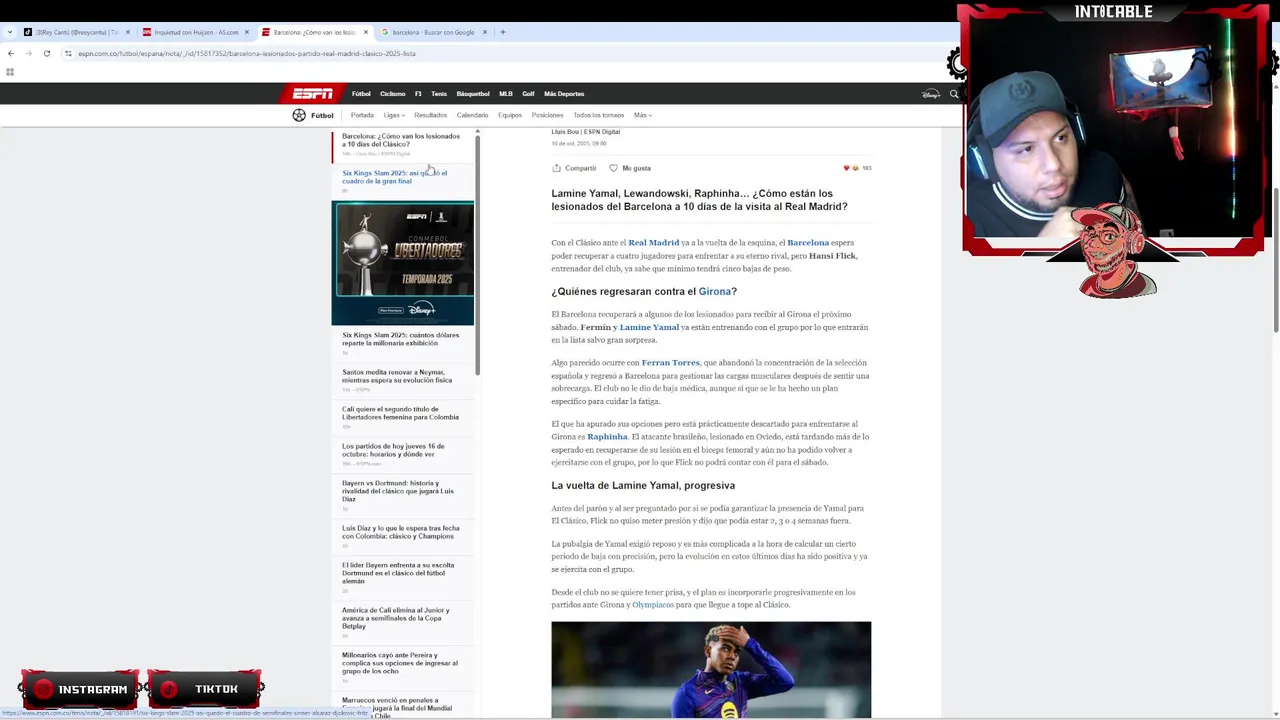
Task: Close the Google barcelona search tab
Action: tap(485, 32)
